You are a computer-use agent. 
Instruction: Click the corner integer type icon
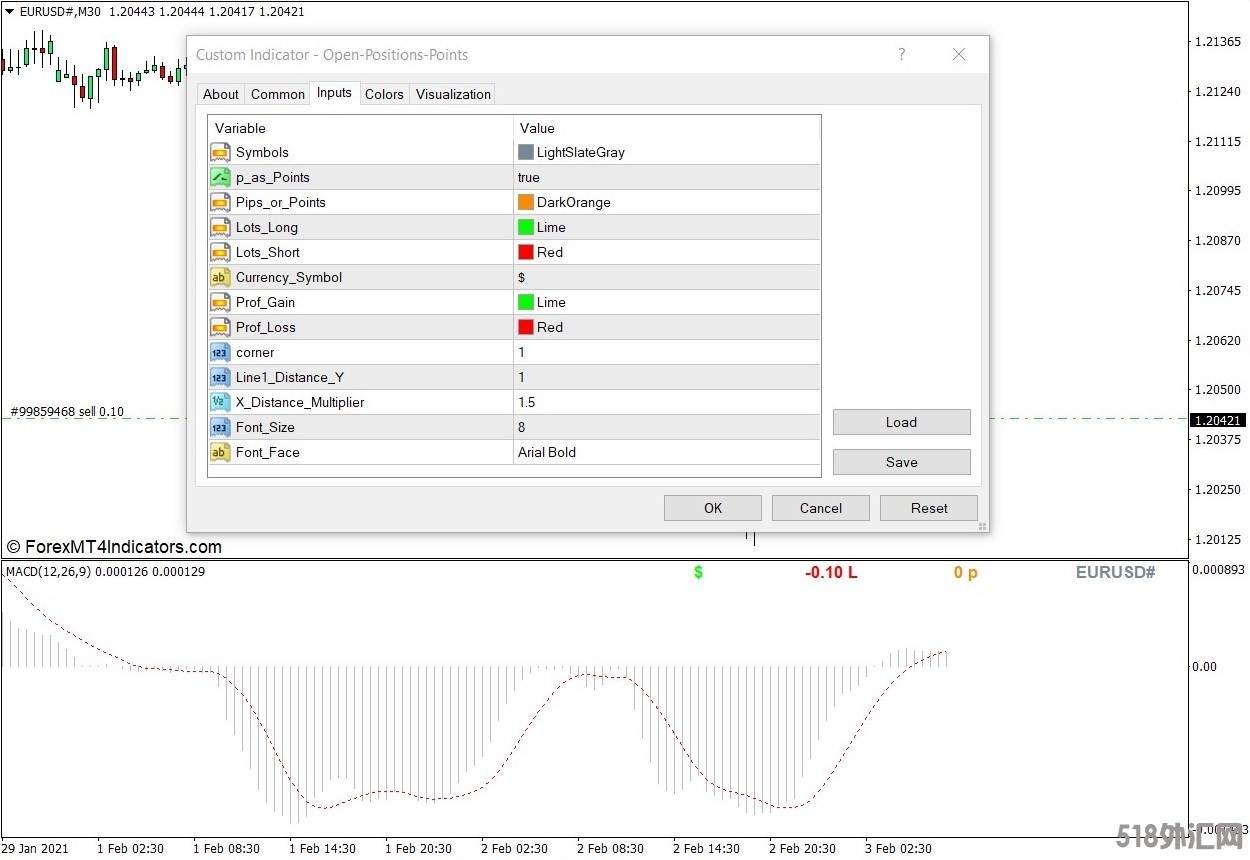pyautogui.click(x=220, y=352)
